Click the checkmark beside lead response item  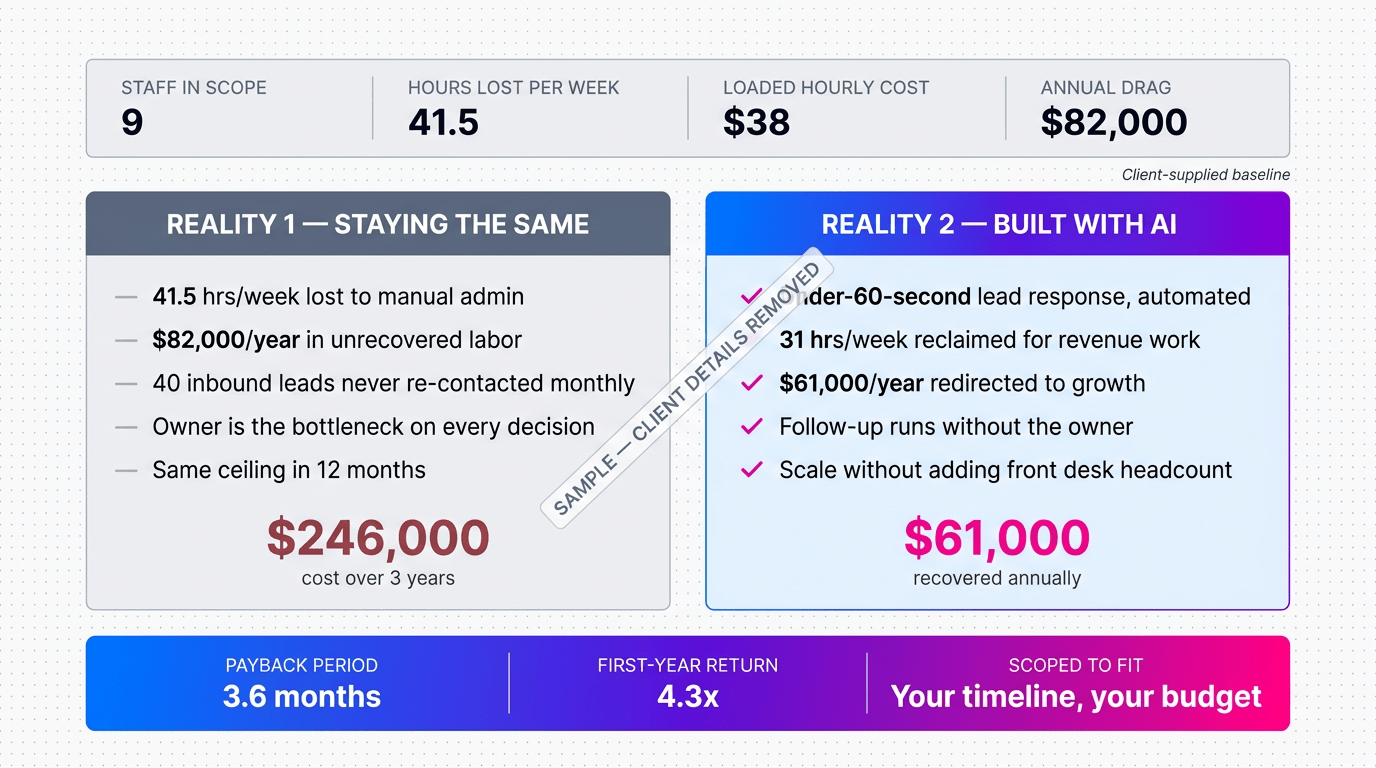point(751,297)
